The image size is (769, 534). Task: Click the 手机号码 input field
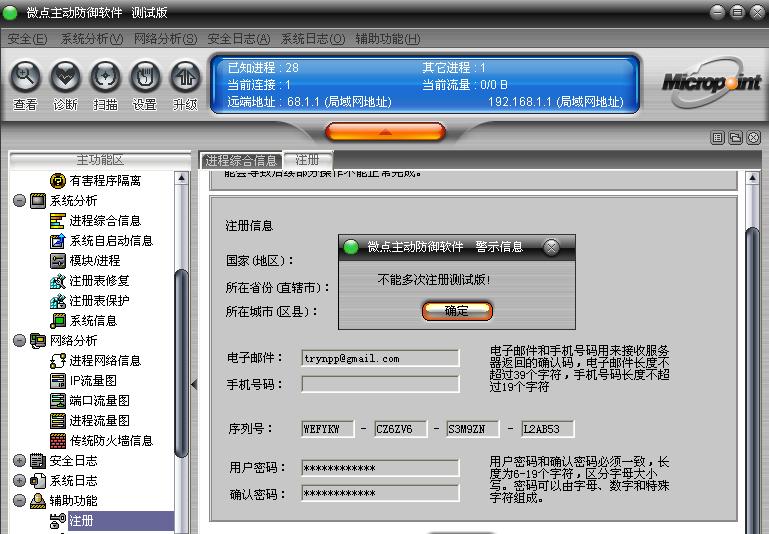click(x=381, y=384)
